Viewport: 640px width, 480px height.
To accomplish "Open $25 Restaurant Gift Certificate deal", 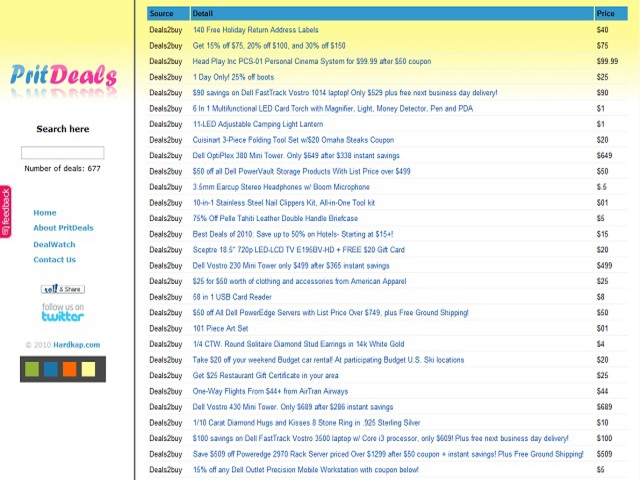I will [x=266, y=376].
